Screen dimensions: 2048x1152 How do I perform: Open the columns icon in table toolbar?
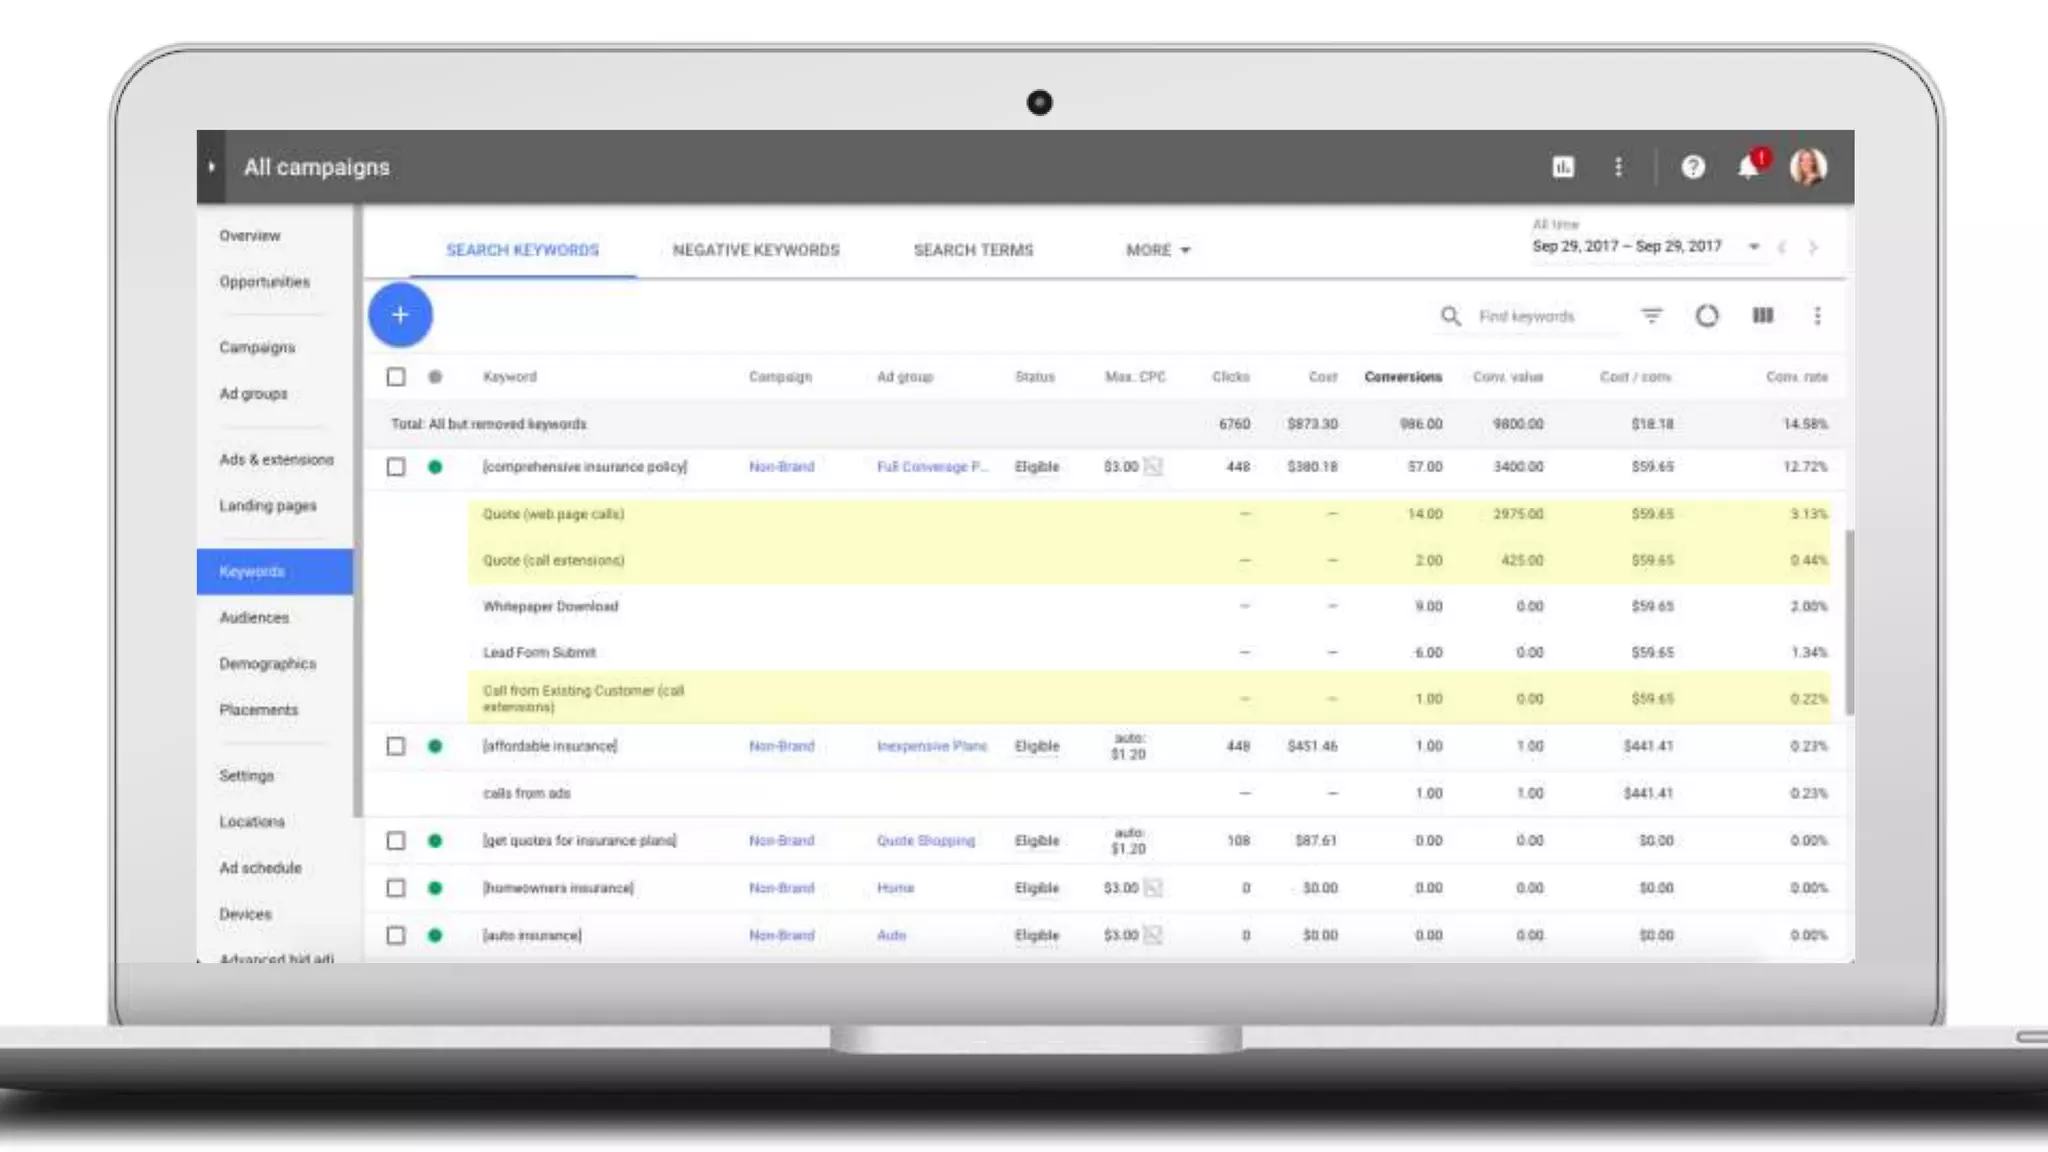(x=1762, y=316)
